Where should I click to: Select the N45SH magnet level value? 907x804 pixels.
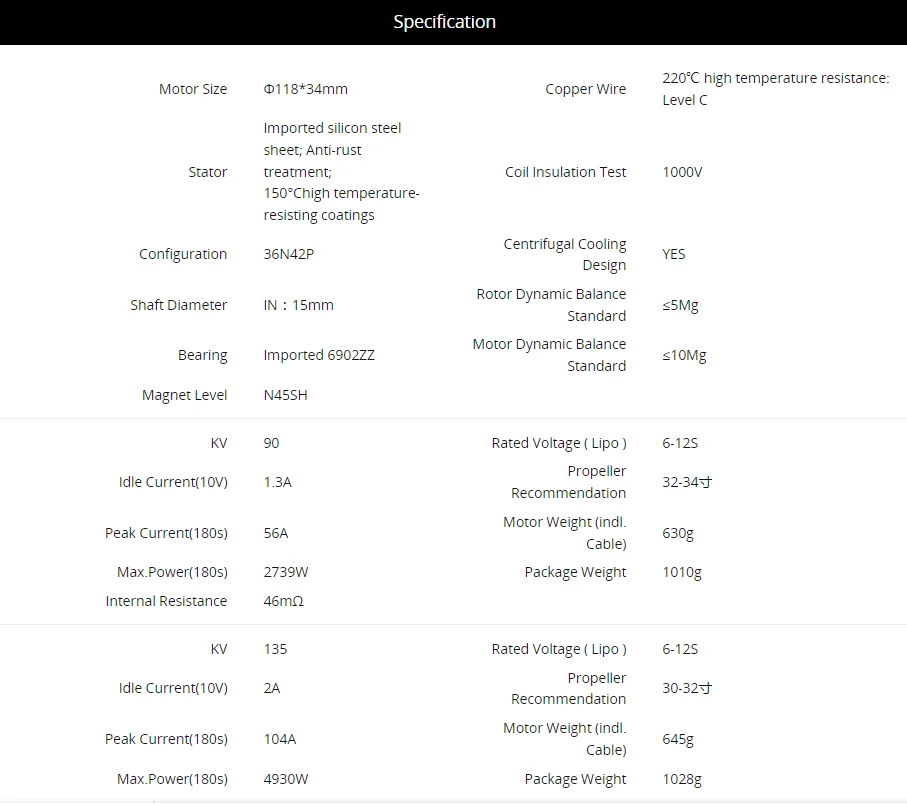286,395
